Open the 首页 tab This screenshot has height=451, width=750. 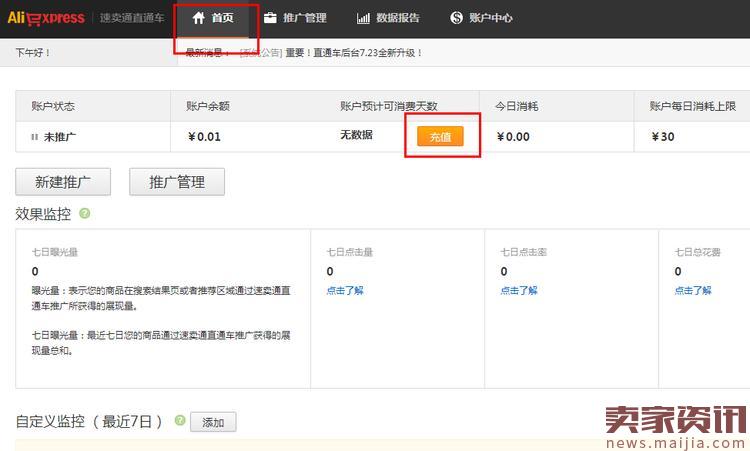(x=212, y=18)
